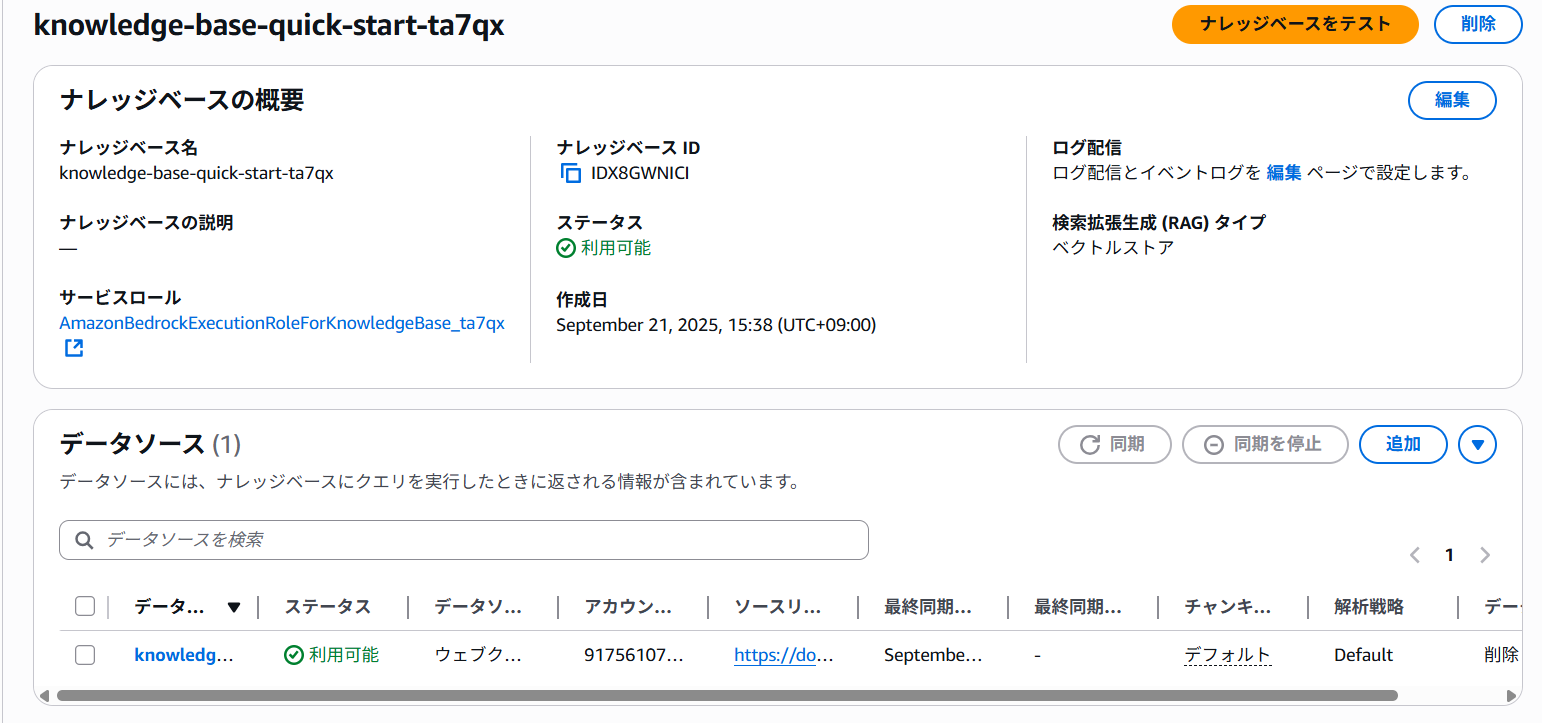Click the horizontal table scrollbar
Screen dimensions: 1542x723
[x=727, y=695]
